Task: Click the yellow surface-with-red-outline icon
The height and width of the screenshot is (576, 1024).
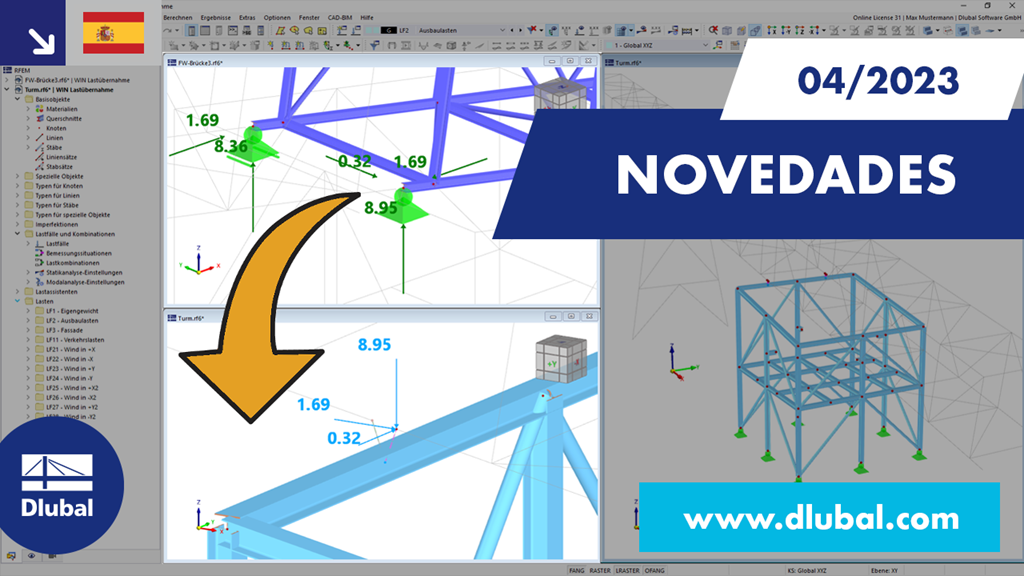Action: (281, 31)
